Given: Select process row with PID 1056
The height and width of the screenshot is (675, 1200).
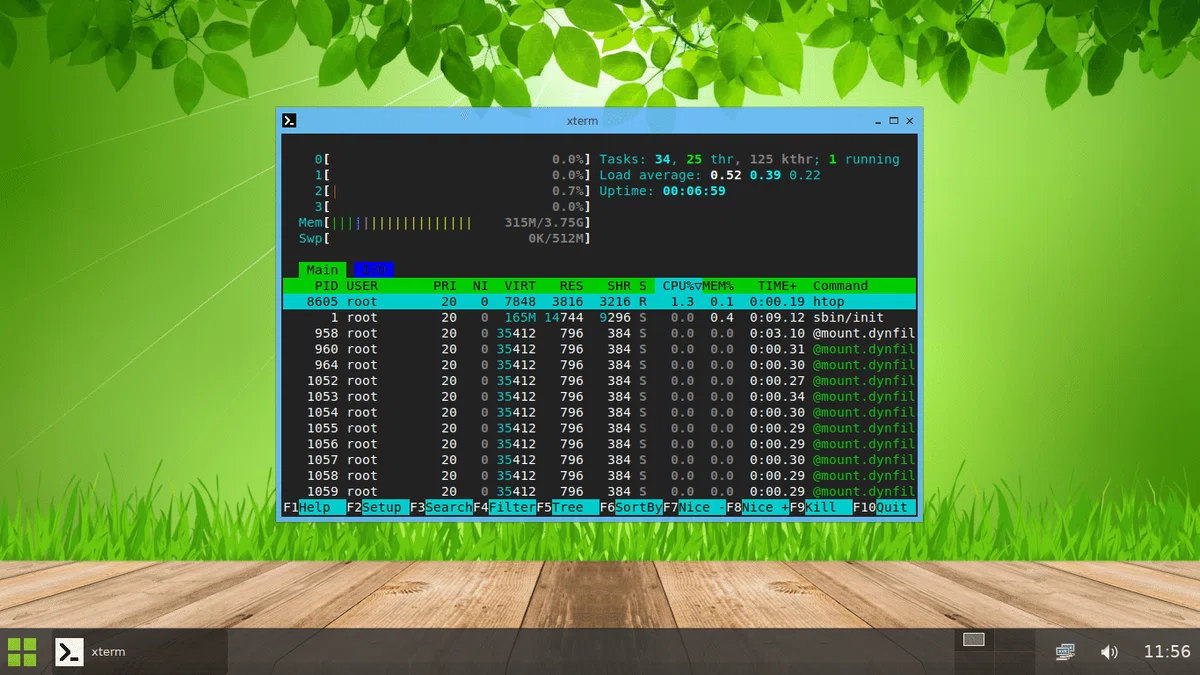Looking at the screenshot, I should (x=599, y=444).
